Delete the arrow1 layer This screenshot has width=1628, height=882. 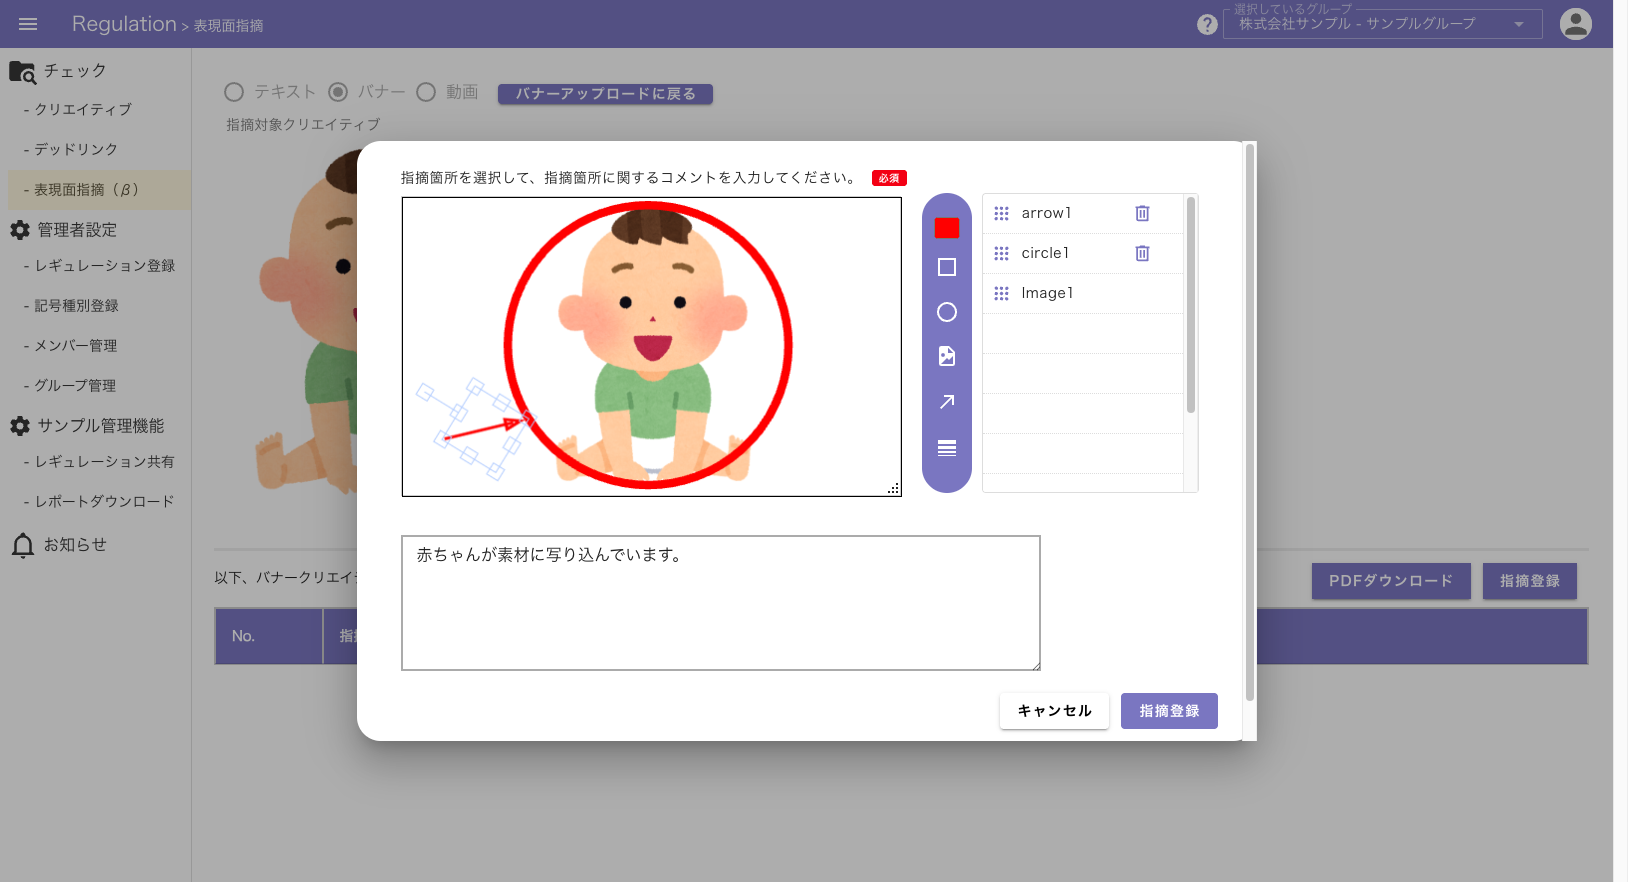tap(1142, 213)
